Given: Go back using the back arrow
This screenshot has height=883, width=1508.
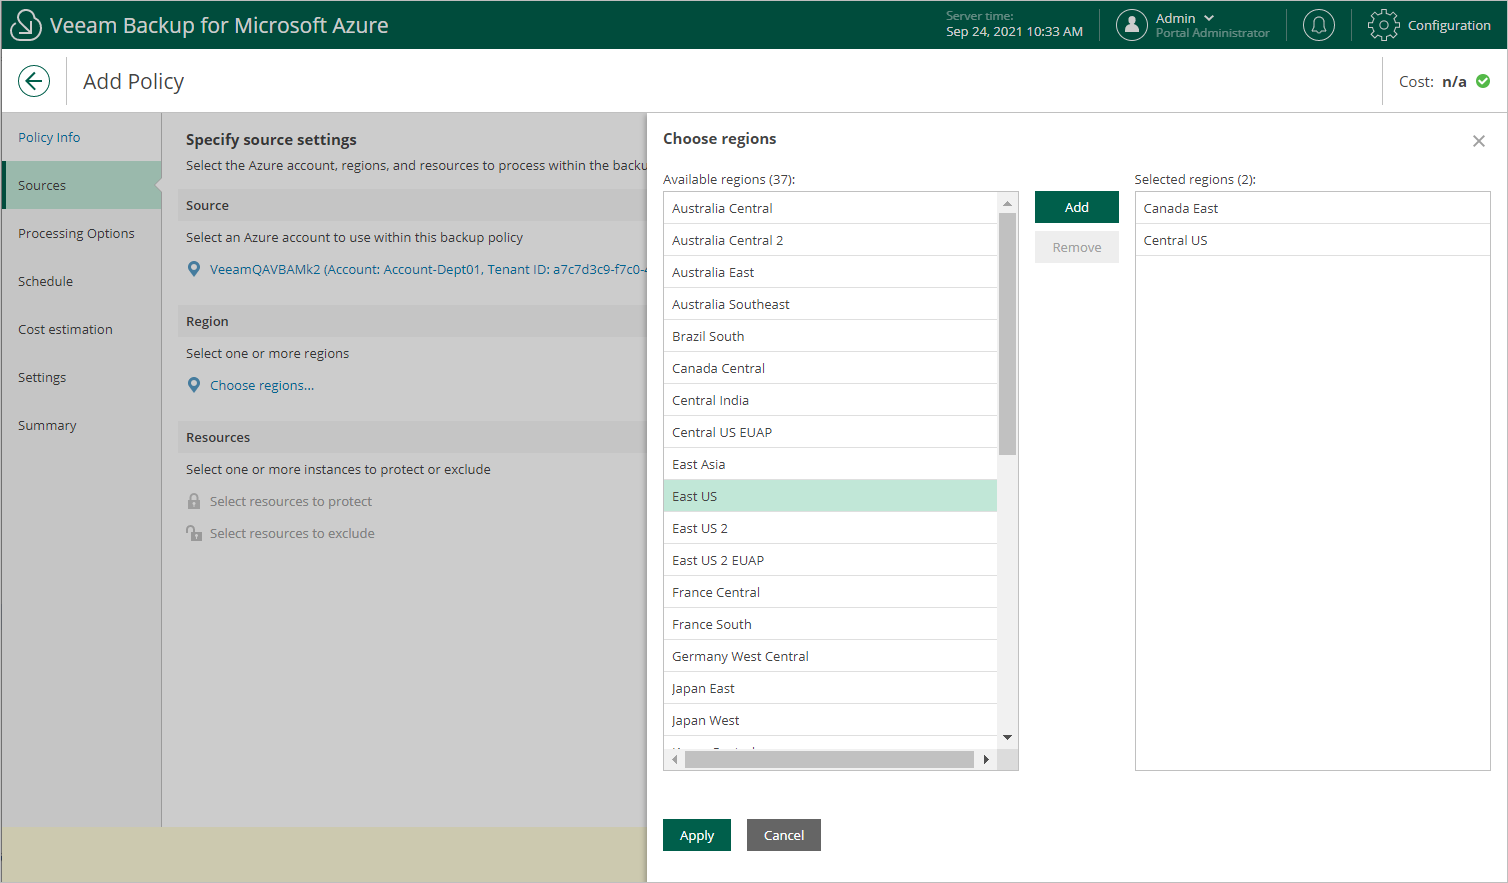Looking at the screenshot, I should coord(34,81).
